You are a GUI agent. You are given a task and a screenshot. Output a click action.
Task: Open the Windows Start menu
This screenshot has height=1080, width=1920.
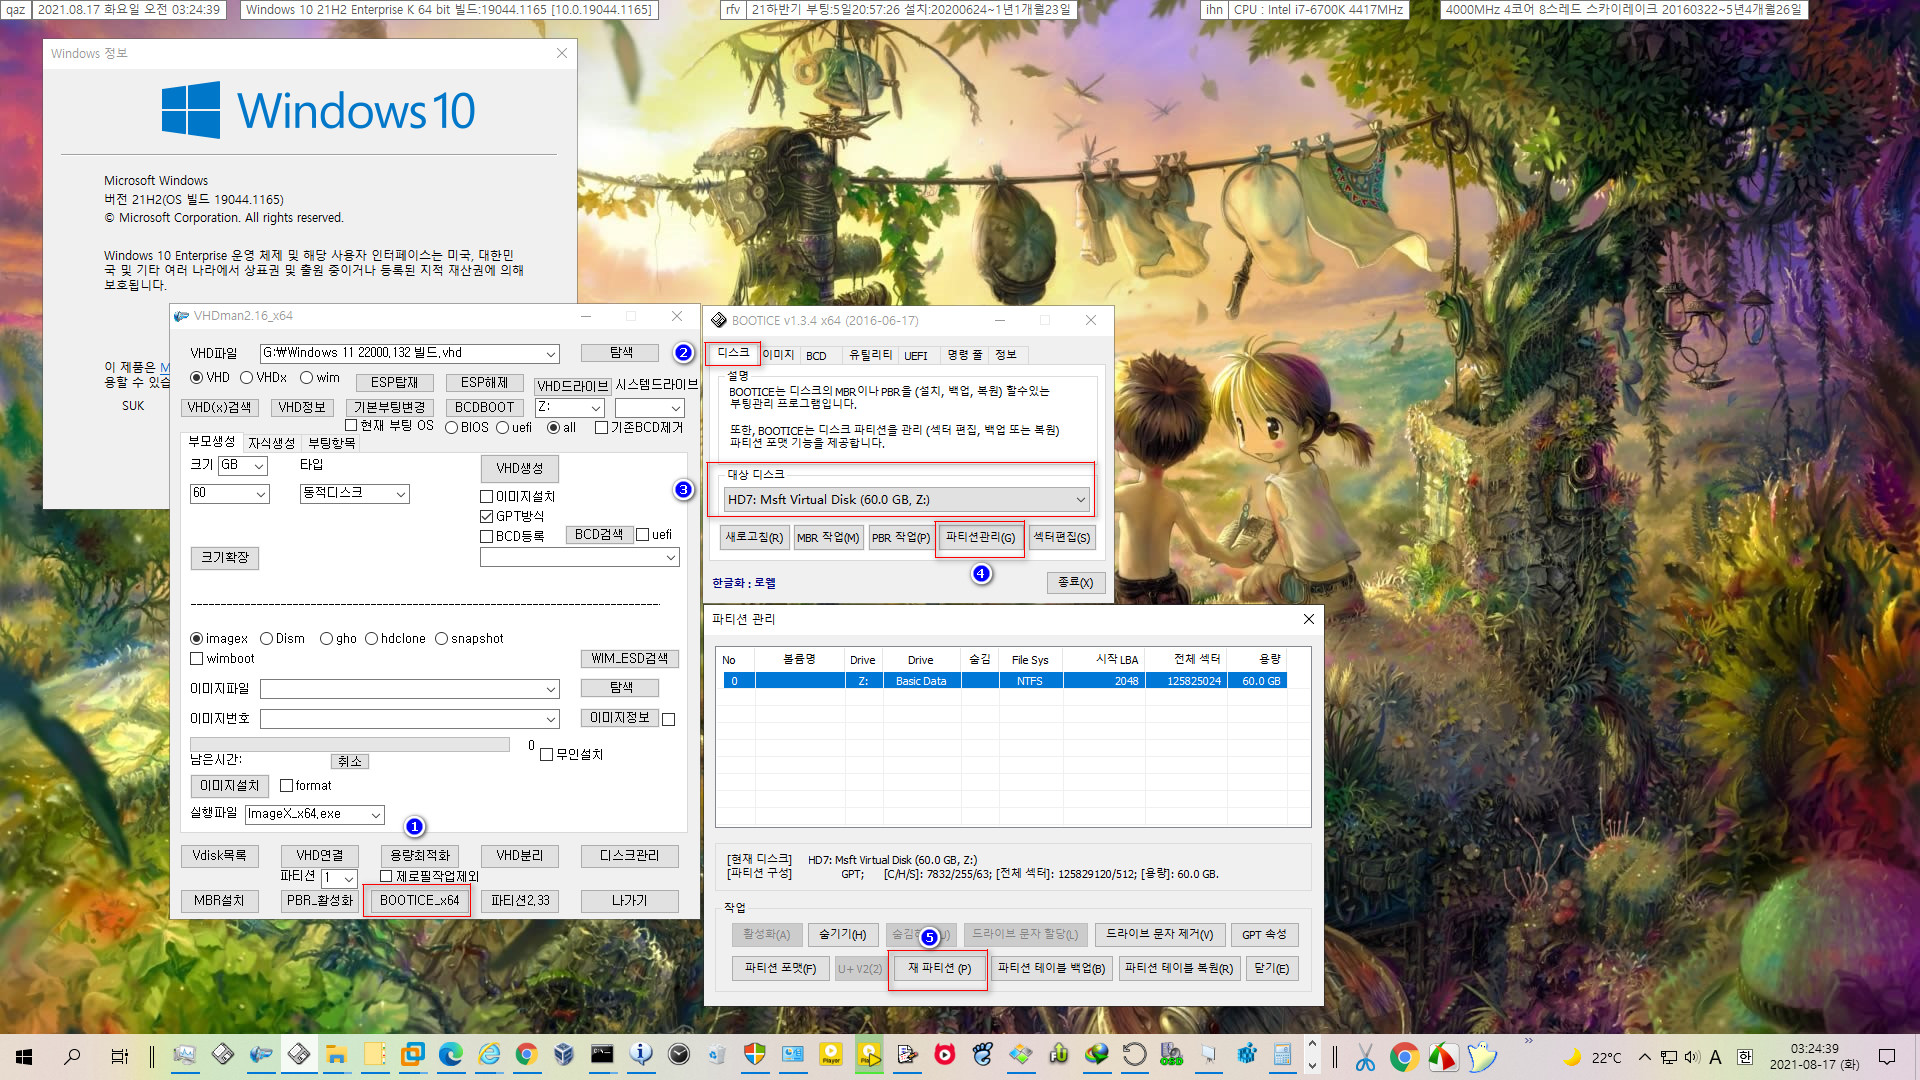point(24,1056)
